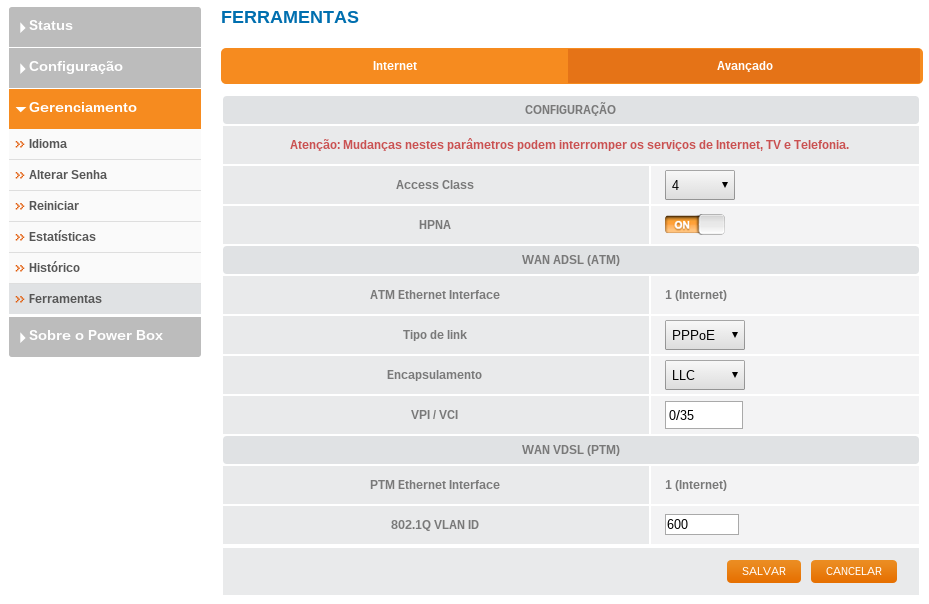Toggle the HPNA switch off
This screenshot has width=929, height=604.
pyautogui.click(x=695, y=225)
